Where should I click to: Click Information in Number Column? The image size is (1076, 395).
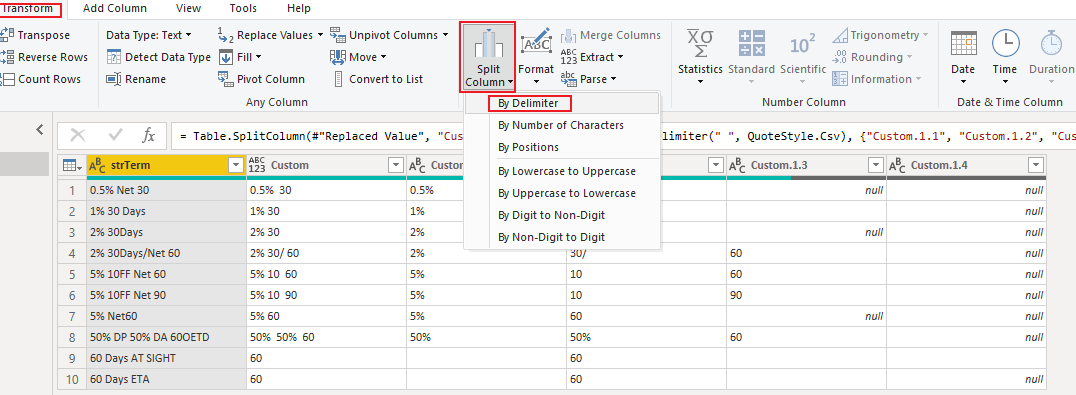pyautogui.click(x=877, y=79)
